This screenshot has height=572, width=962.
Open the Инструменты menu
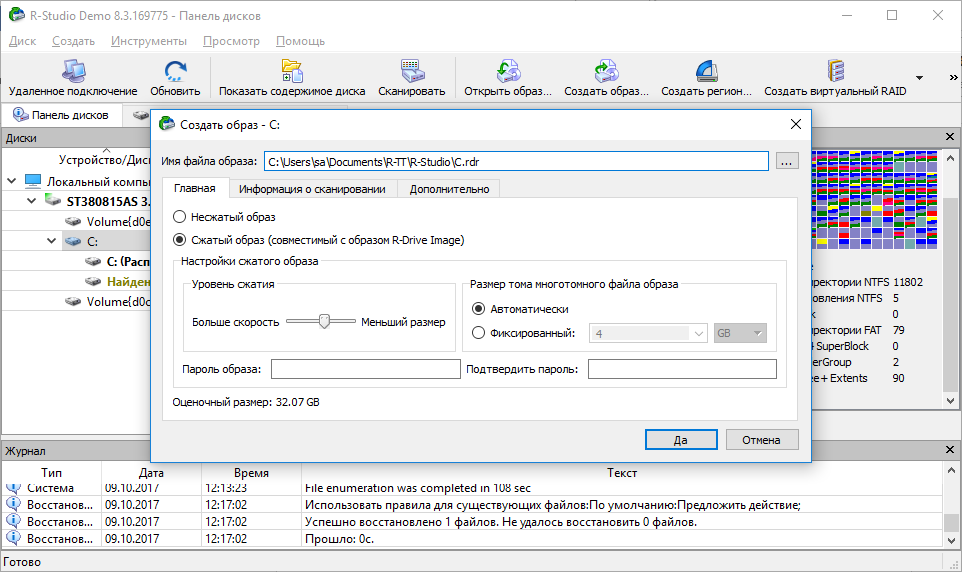click(148, 41)
